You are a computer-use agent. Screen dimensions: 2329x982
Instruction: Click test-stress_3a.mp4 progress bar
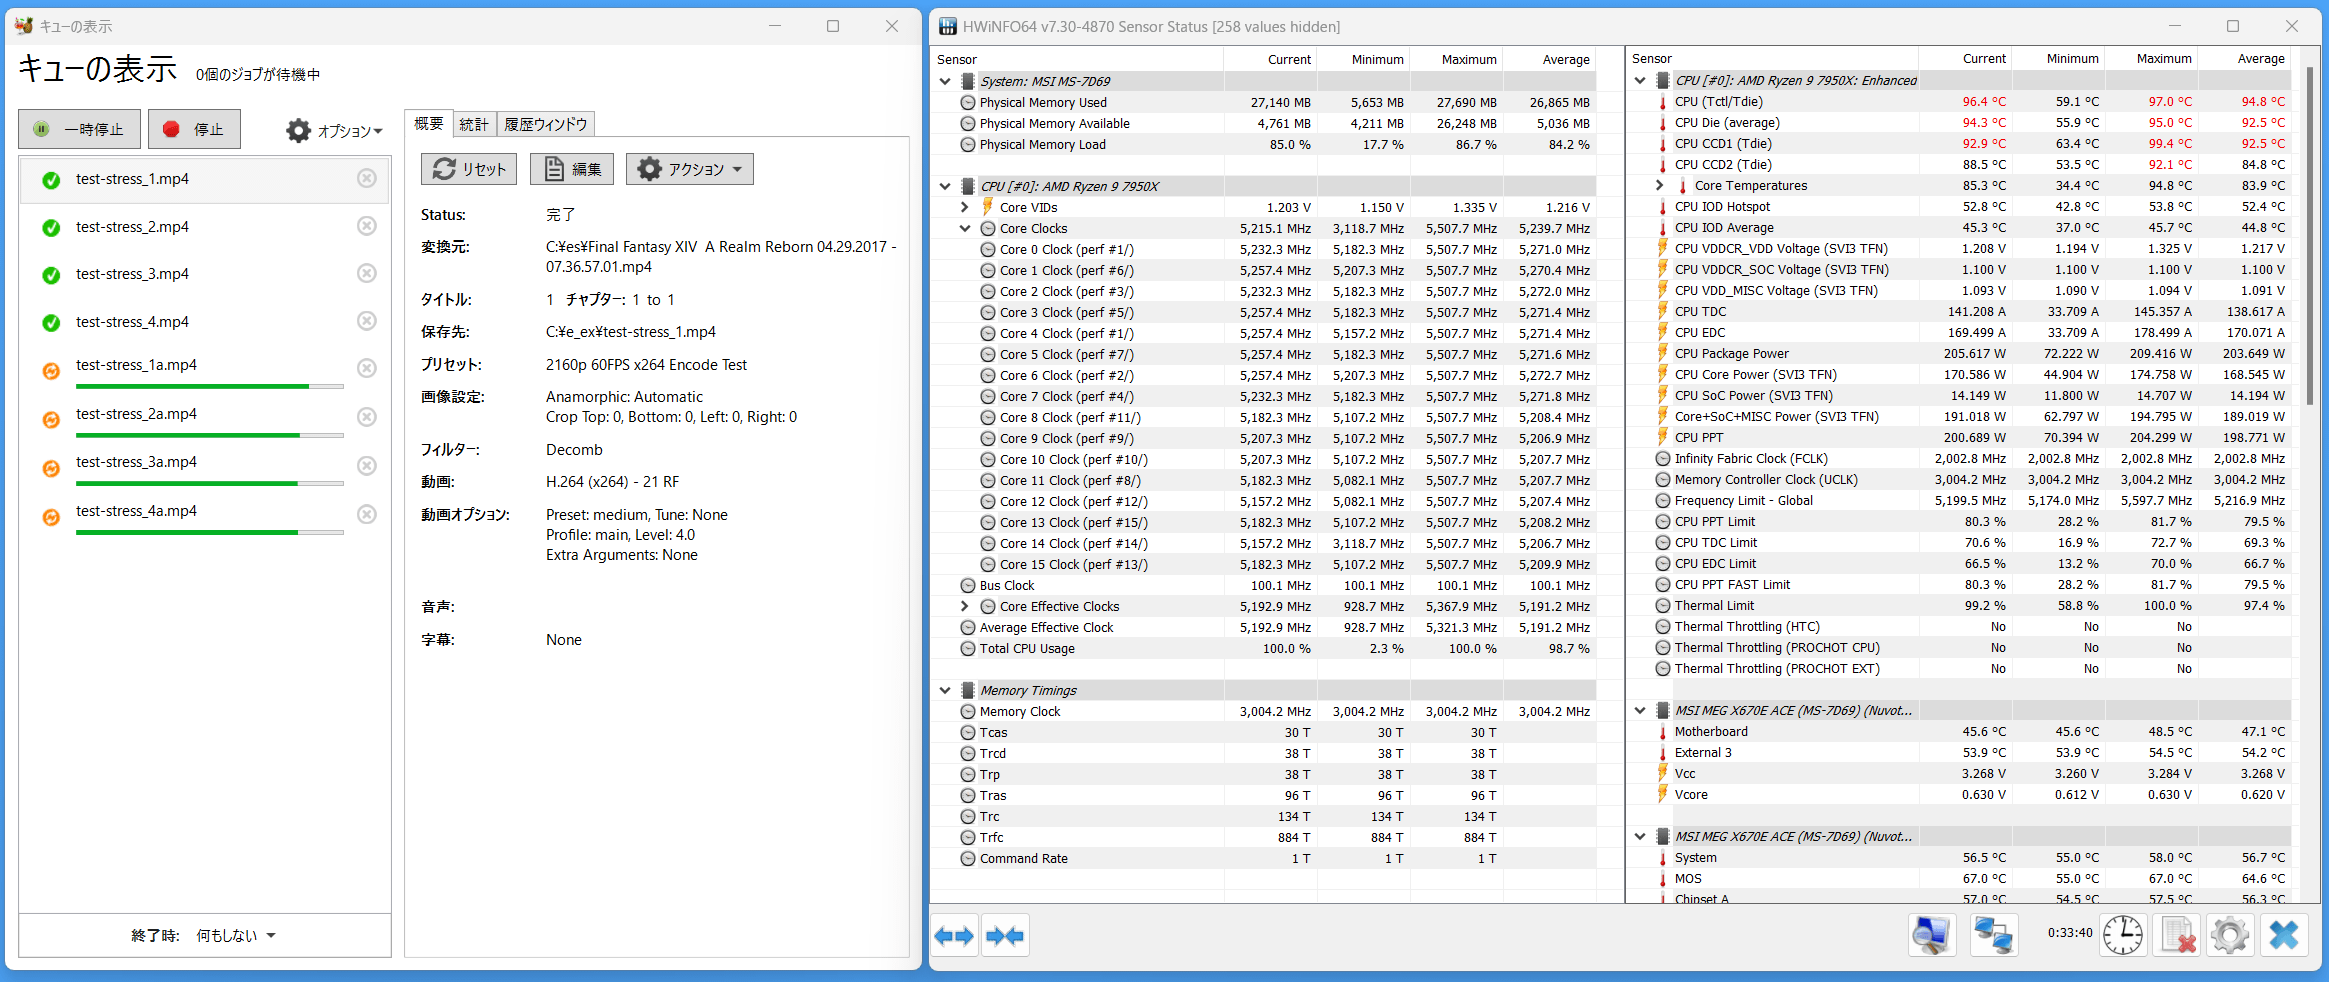tap(210, 483)
